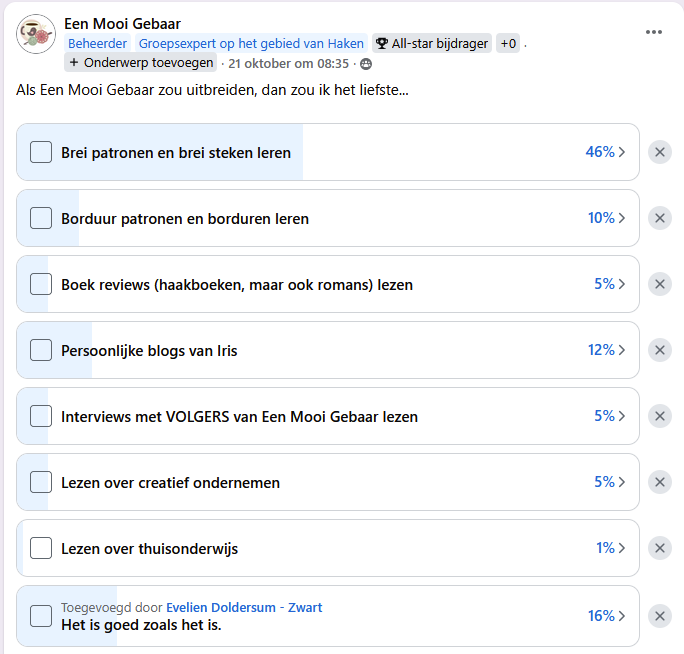Expand the 16% voters list
This screenshot has height=654, width=684.
coord(605,616)
